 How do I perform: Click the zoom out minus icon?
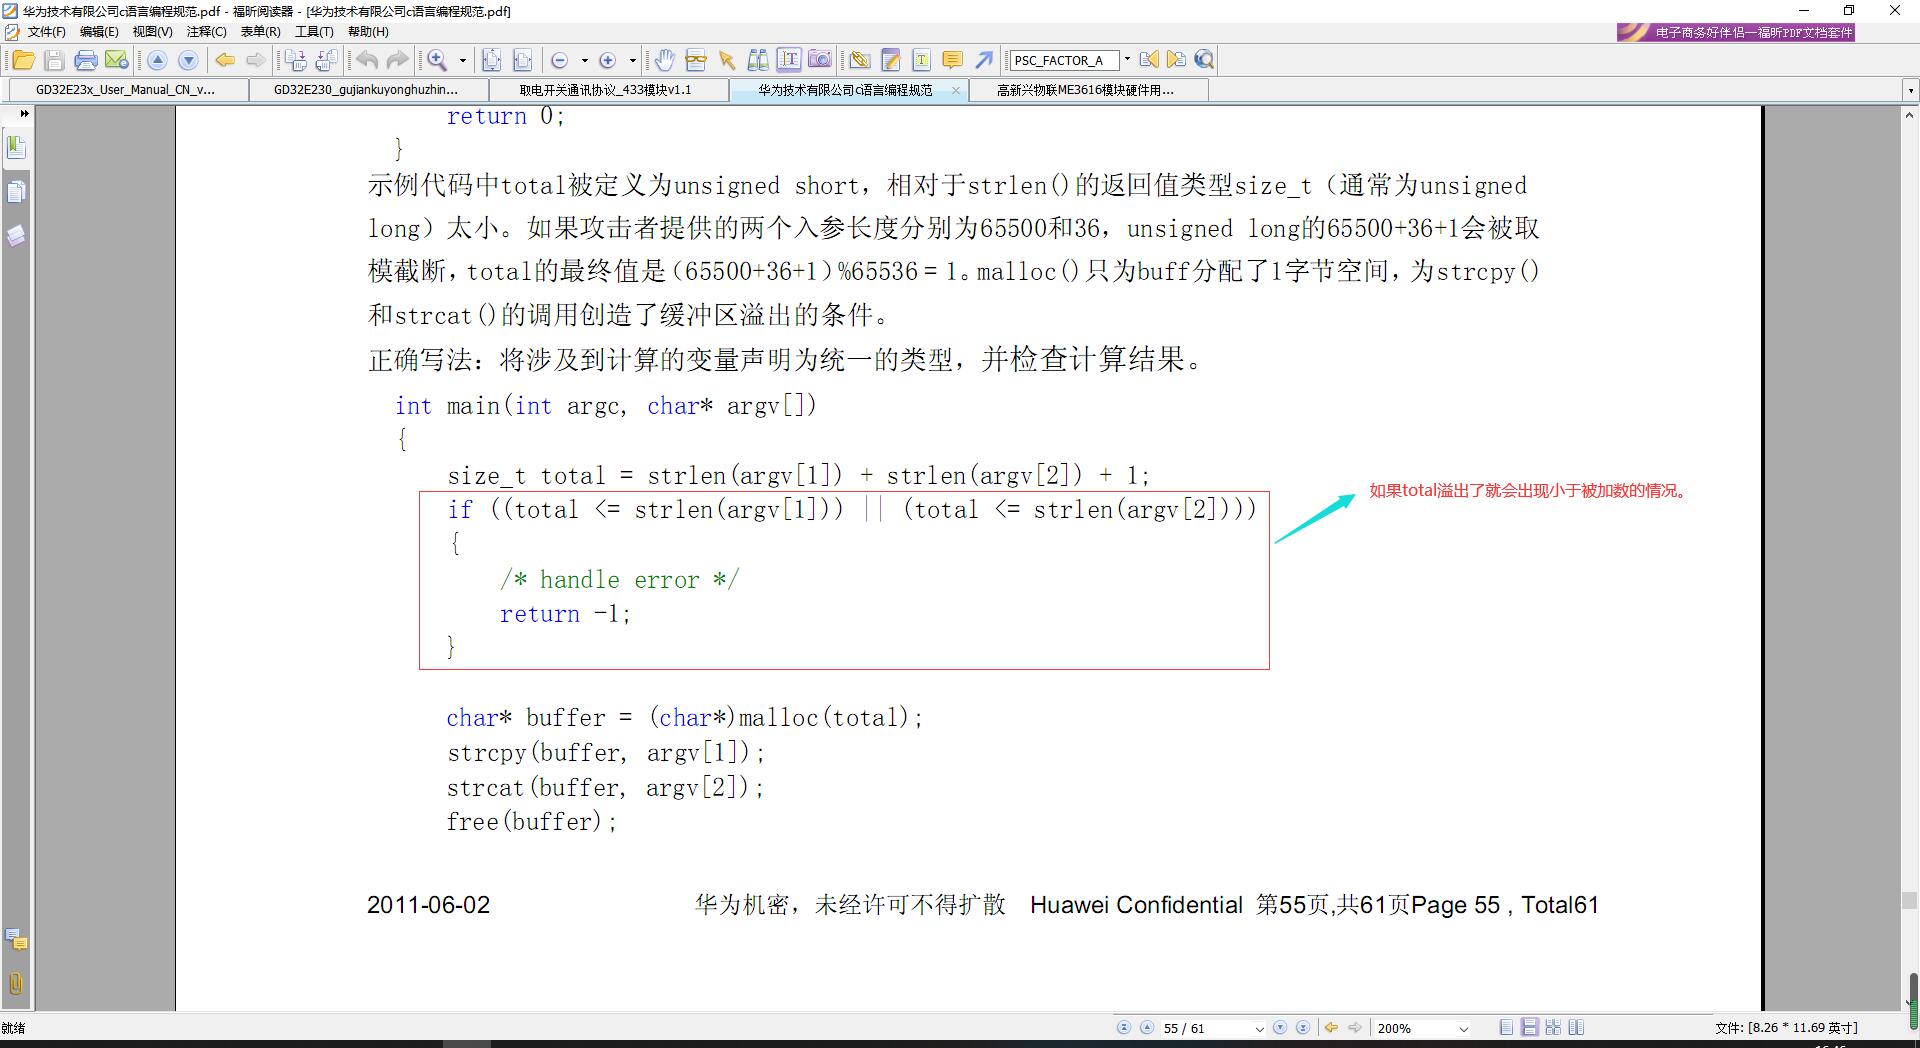click(x=559, y=60)
